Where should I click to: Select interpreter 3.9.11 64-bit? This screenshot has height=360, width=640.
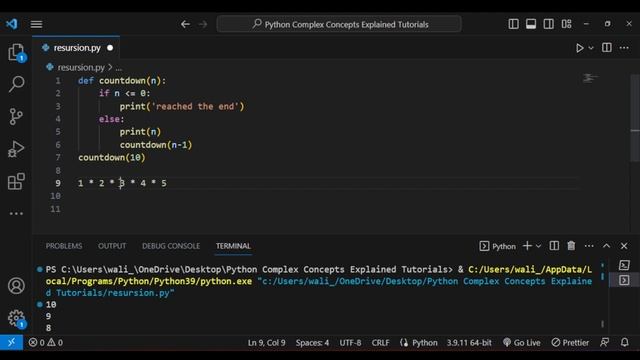coord(469,342)
